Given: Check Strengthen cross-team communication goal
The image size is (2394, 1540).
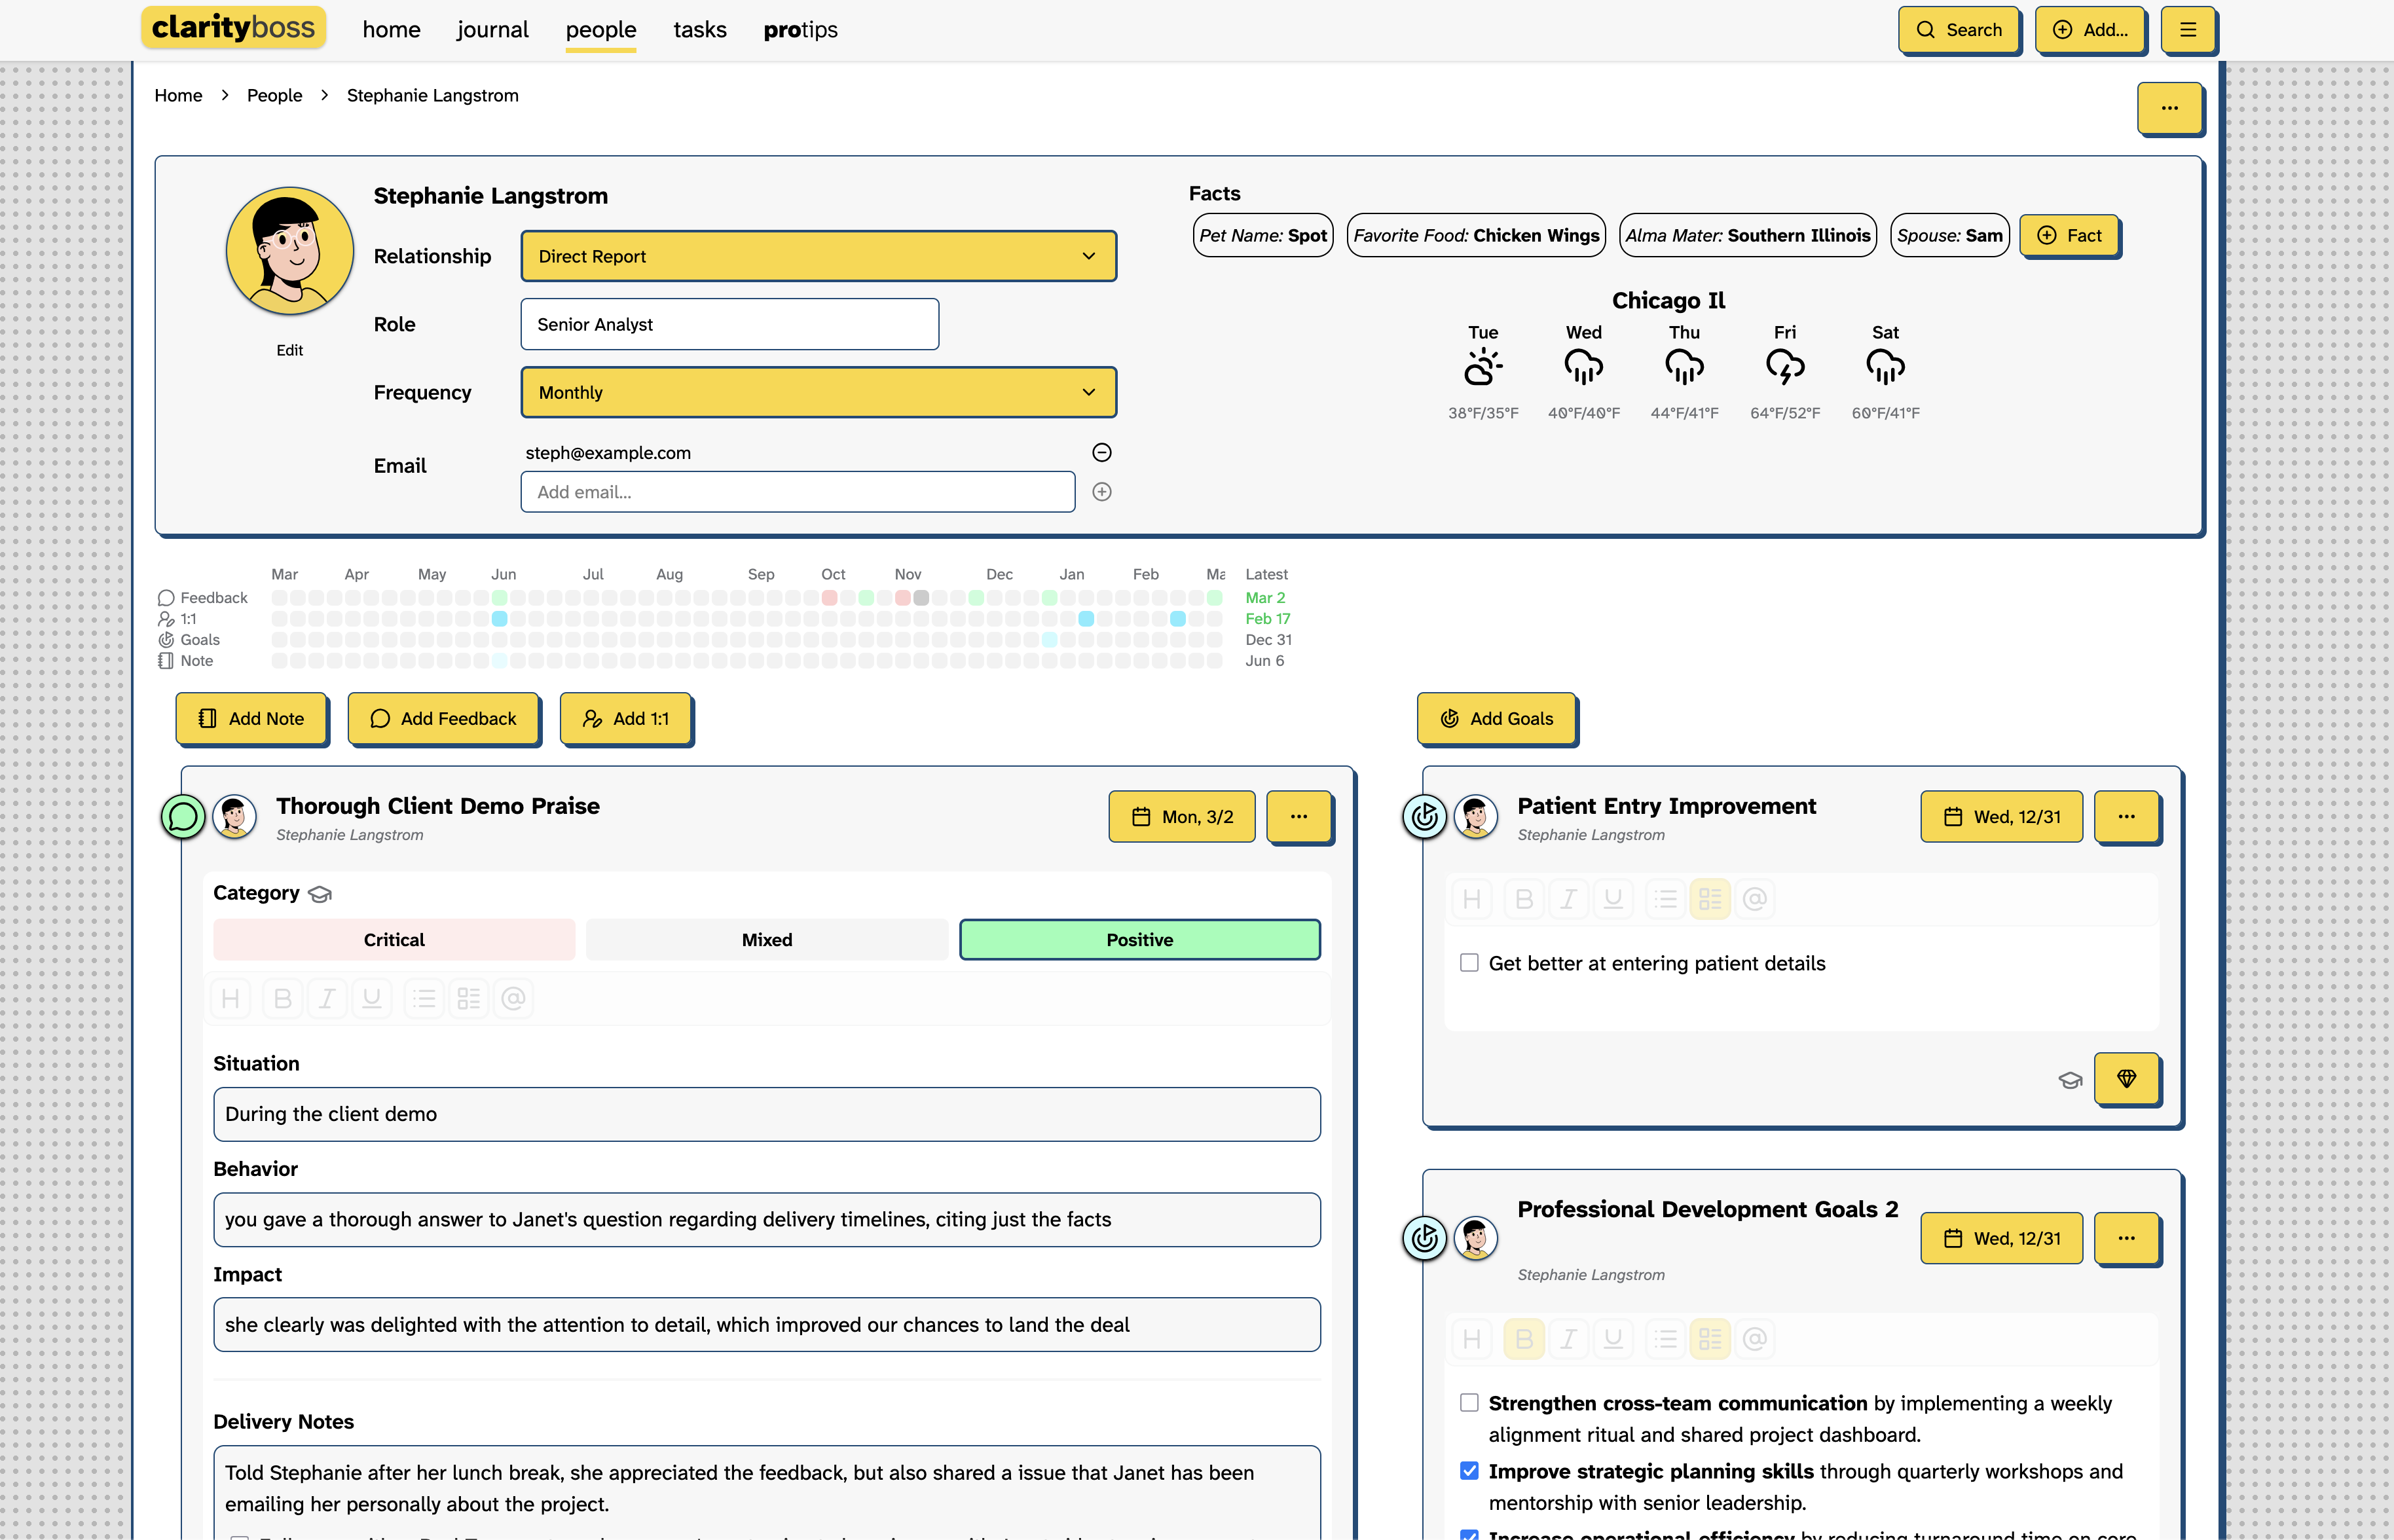Looking at the screenshot, I should point(1468,1402).
